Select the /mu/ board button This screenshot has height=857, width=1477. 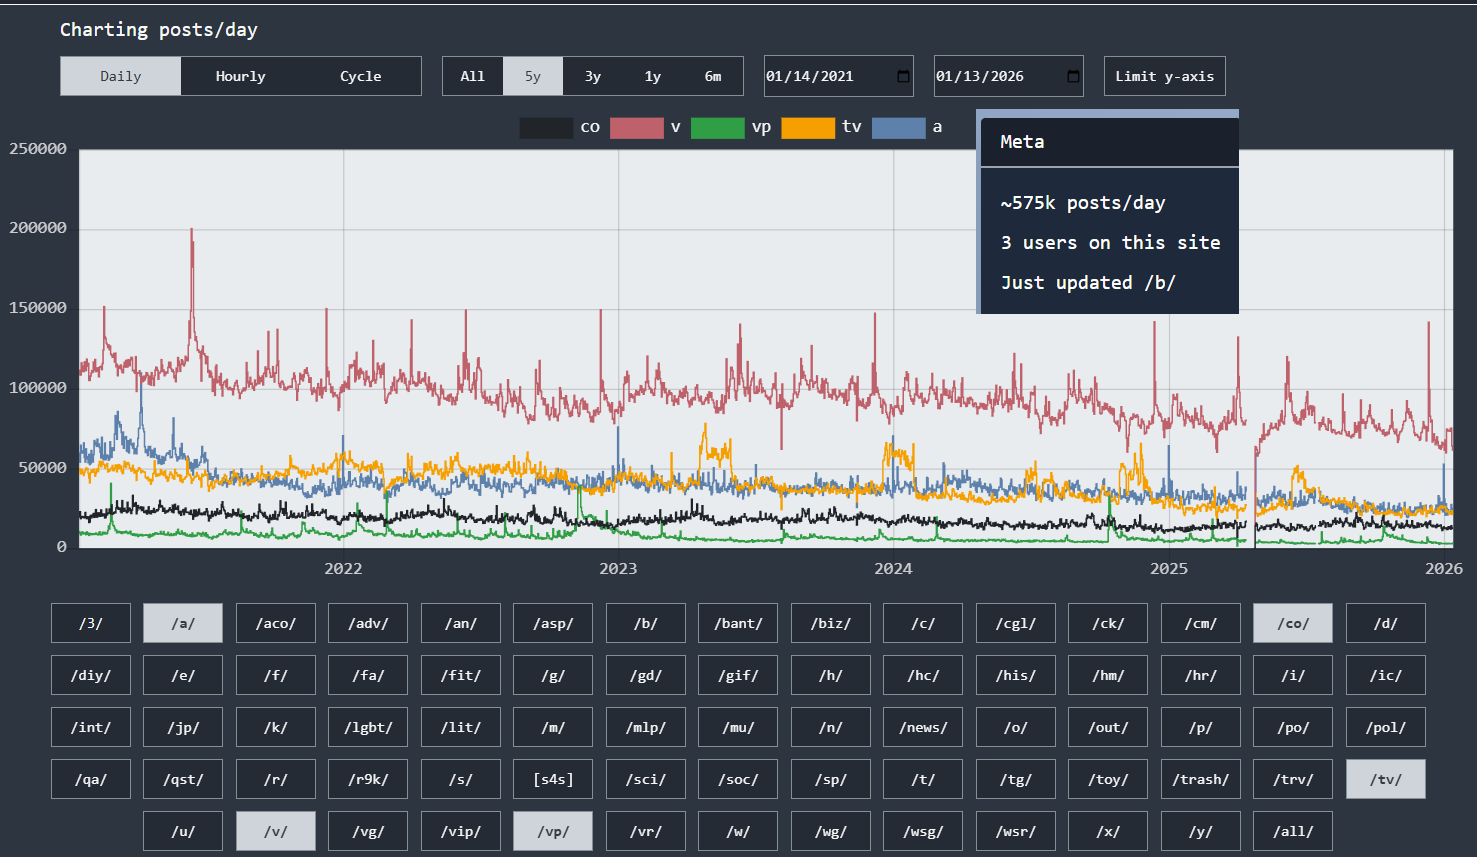pyautogui.click(x=738, y=727)
